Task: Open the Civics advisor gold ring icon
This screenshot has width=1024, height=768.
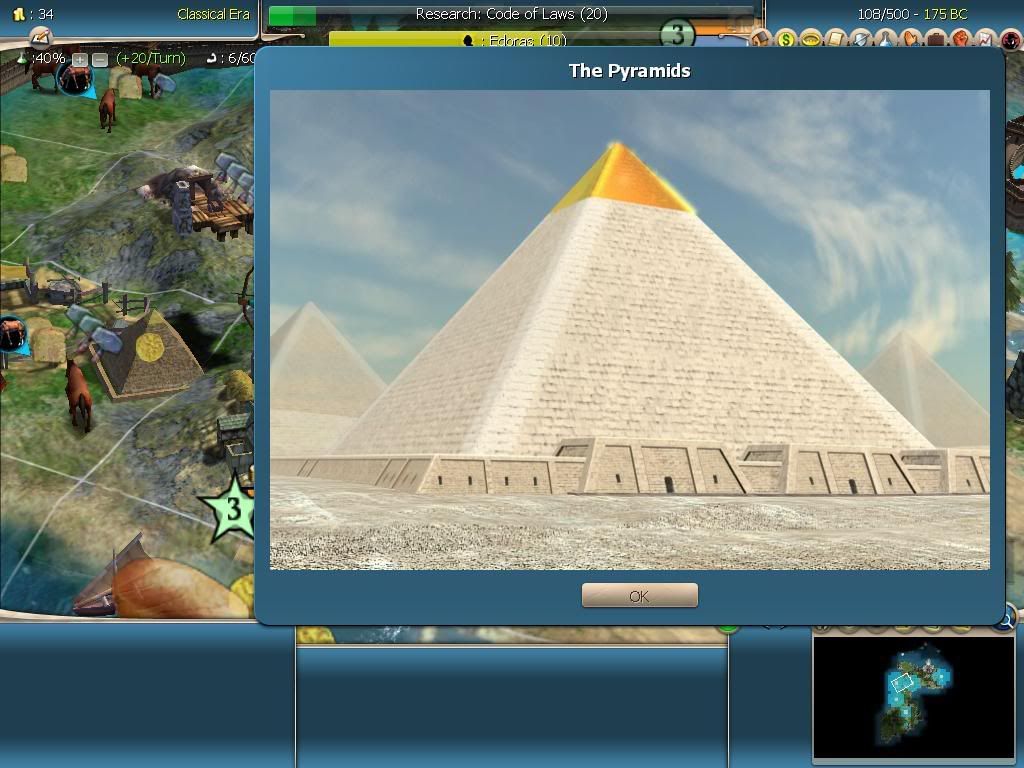Action: point(810,39)
